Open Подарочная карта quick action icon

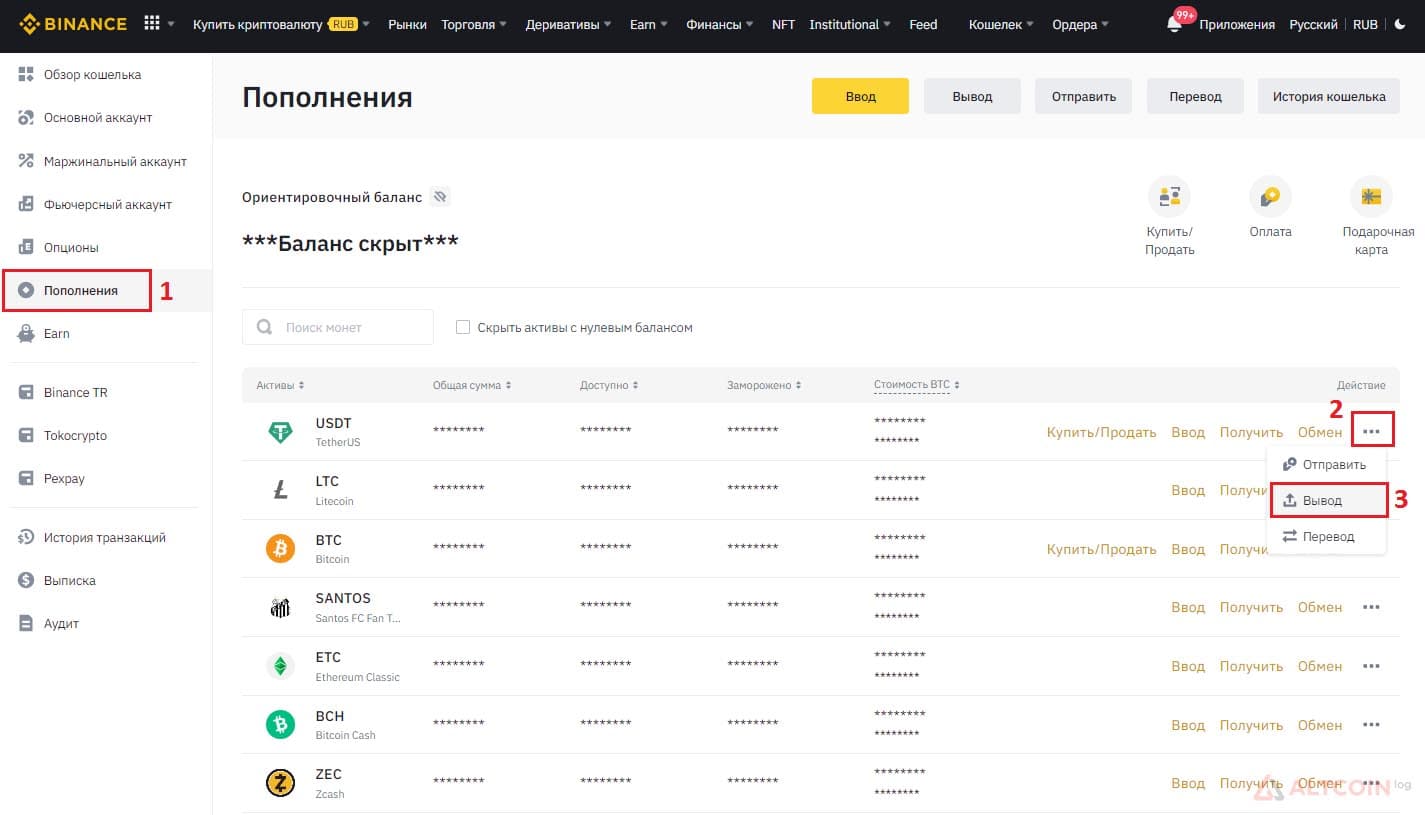tap(1371, 197)
